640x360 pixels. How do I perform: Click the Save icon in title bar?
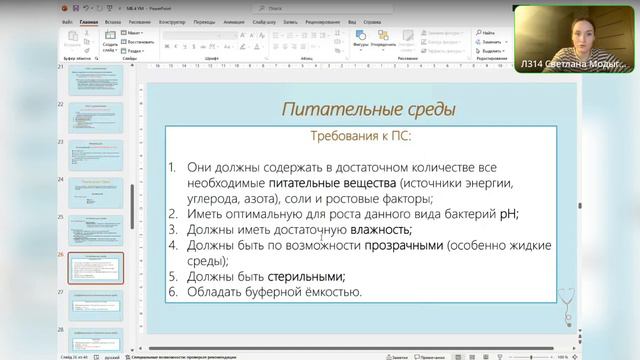[76, 8]
